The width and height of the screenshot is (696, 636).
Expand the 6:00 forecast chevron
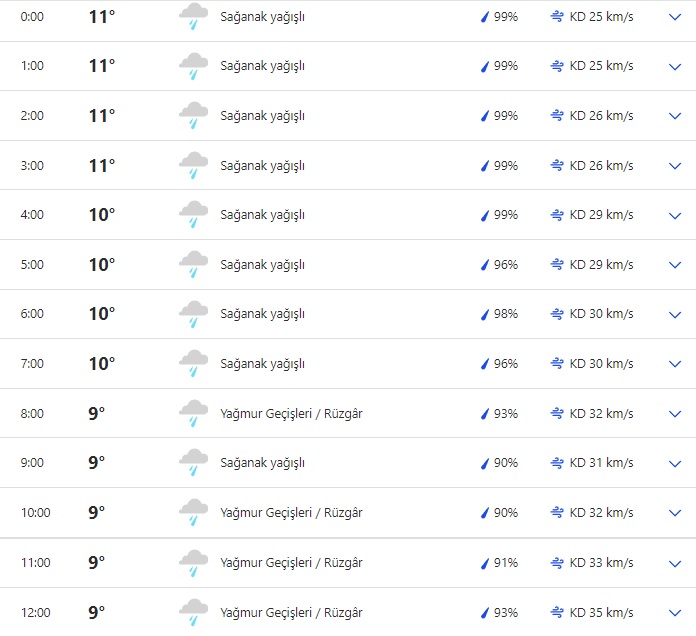click(x=674, y=315)
